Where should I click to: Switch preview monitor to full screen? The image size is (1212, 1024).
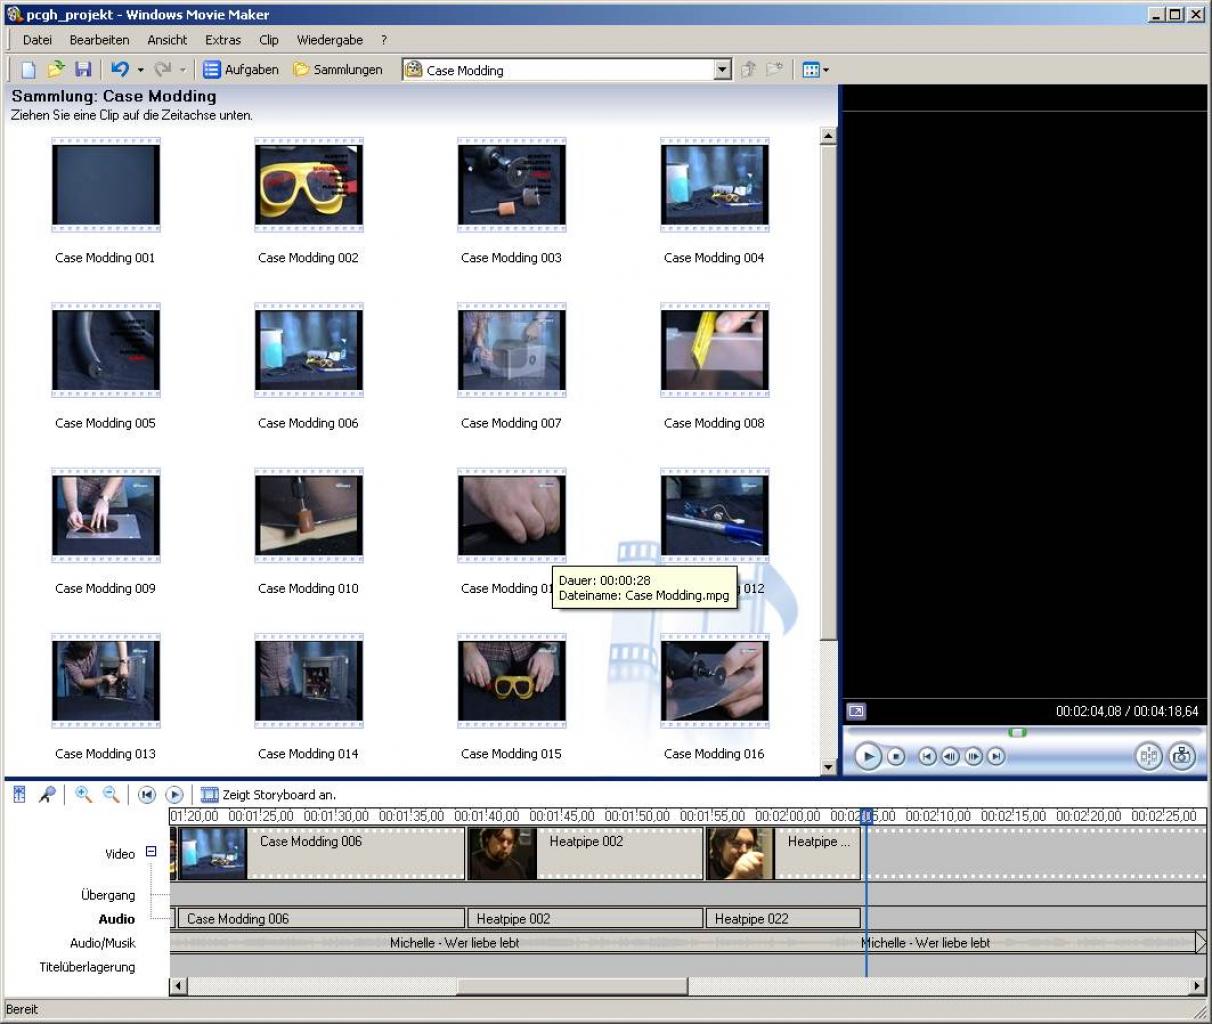click(x=856, y=712)
